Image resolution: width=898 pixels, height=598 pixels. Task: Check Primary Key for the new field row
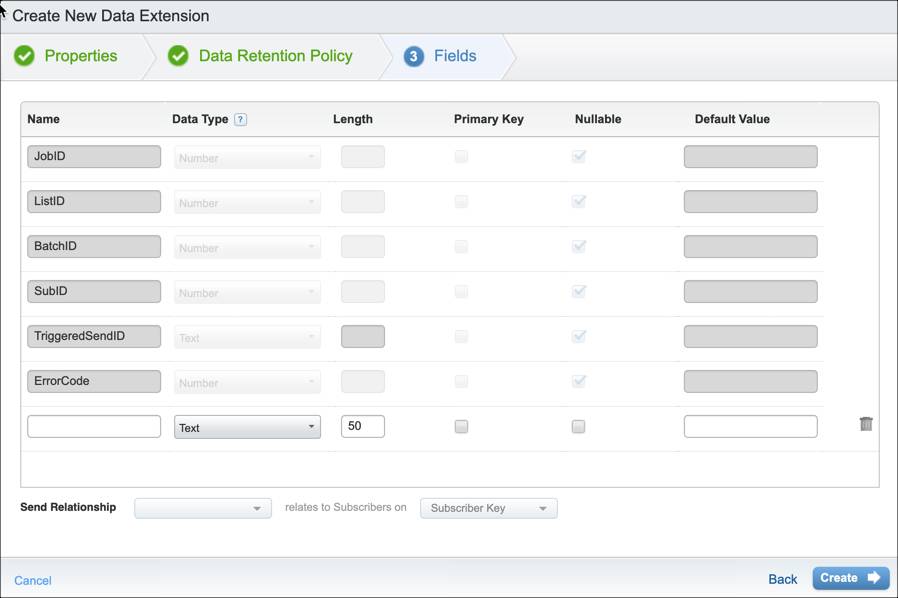pyautogui.click(x=461, y=426)
